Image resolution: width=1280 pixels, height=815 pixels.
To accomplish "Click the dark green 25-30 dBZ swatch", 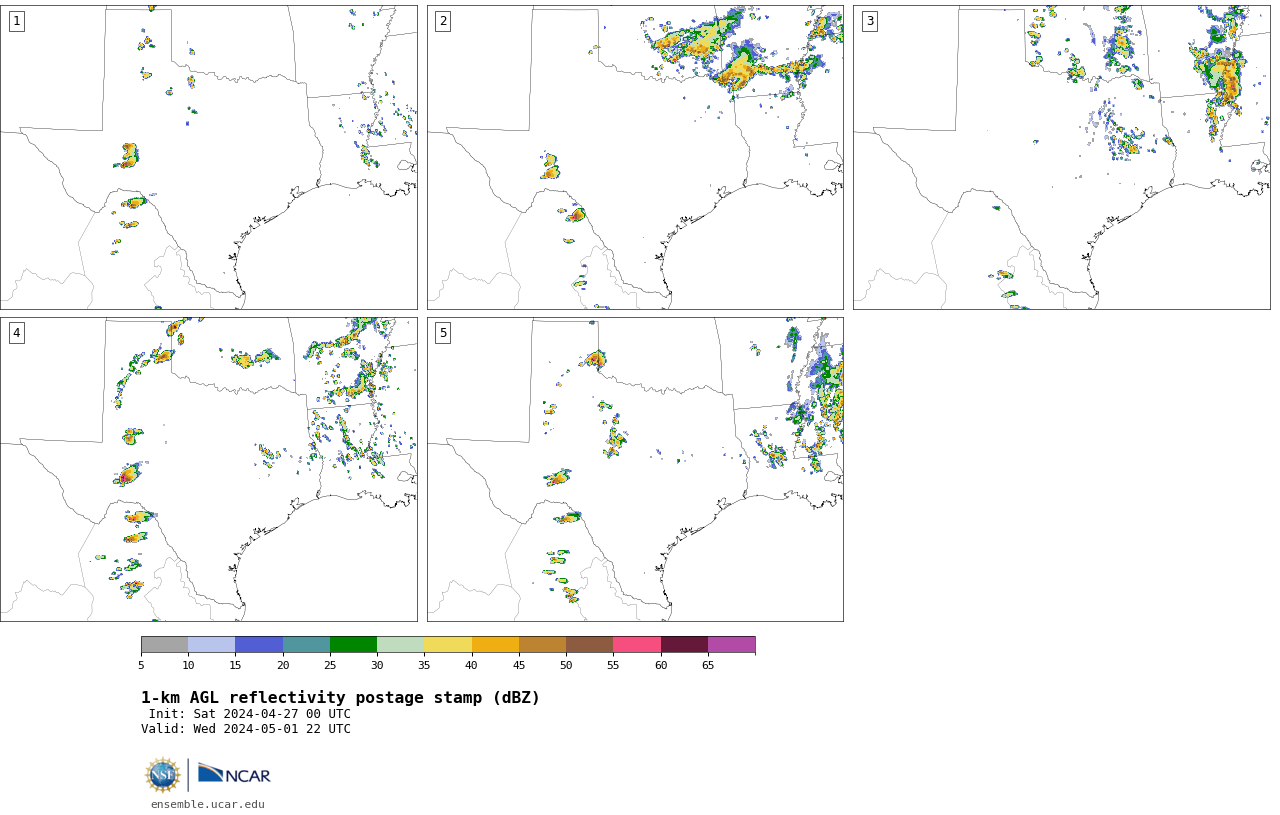I will [x=353, y=644].
